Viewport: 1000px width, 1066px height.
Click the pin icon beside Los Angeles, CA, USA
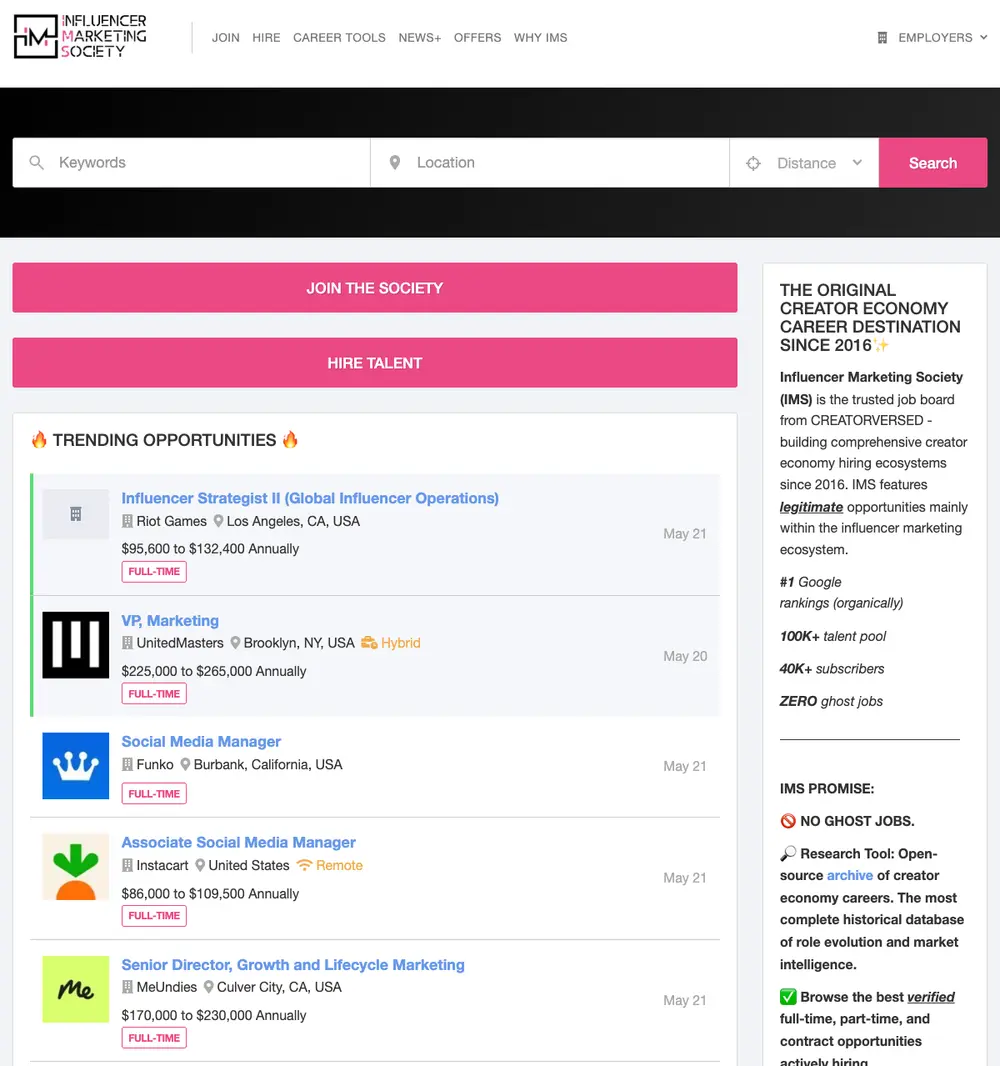(218, 521)
